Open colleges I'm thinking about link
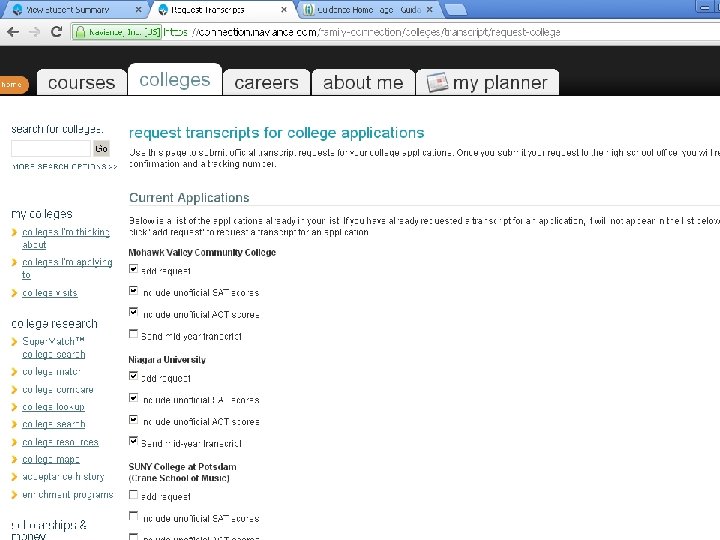Viewport: 720px width, 540px height. tap(66, 238)
